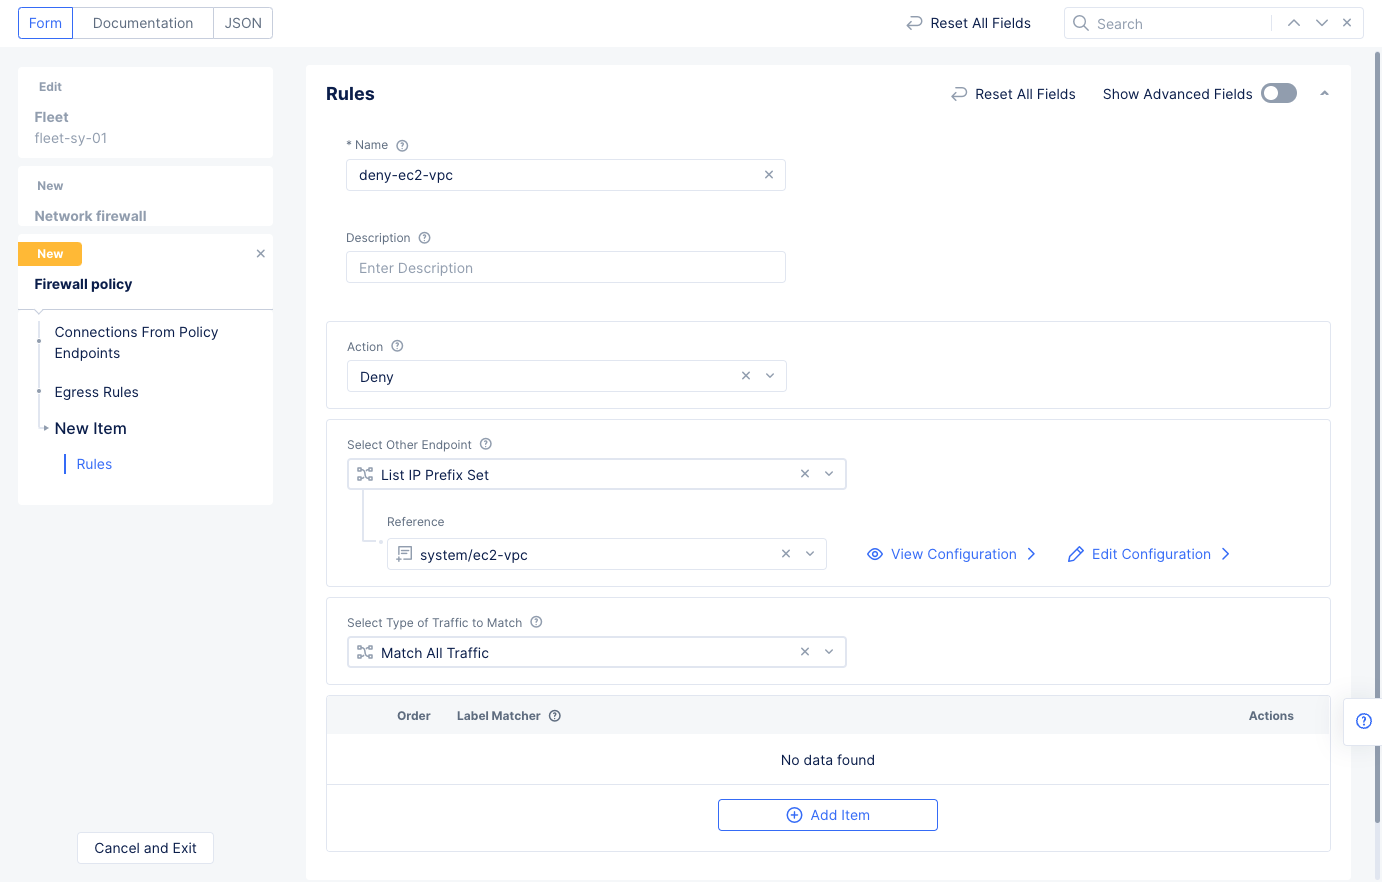Click Cancel and Exit
This screenshot has width=1382, height=882.
coord(145,848)
